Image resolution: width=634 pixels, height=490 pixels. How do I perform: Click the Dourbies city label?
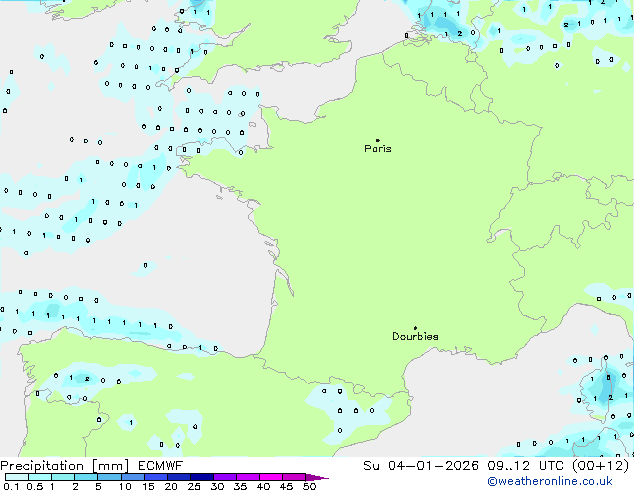415,336
